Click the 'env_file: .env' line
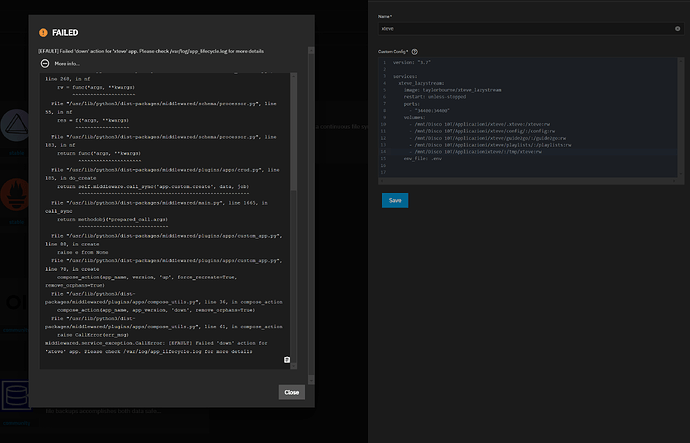 tap(422, 158)
